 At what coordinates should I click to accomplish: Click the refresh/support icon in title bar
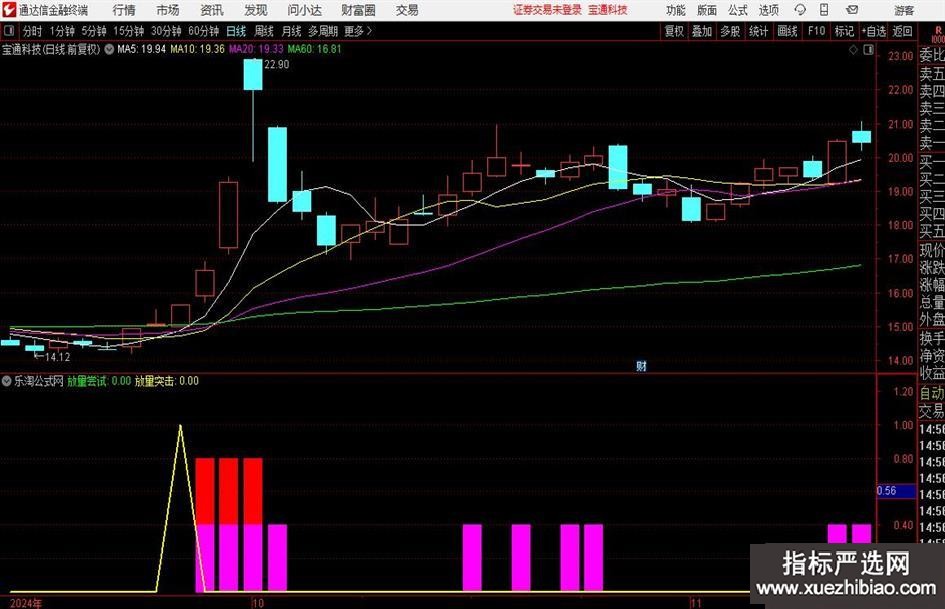point(800,10)
